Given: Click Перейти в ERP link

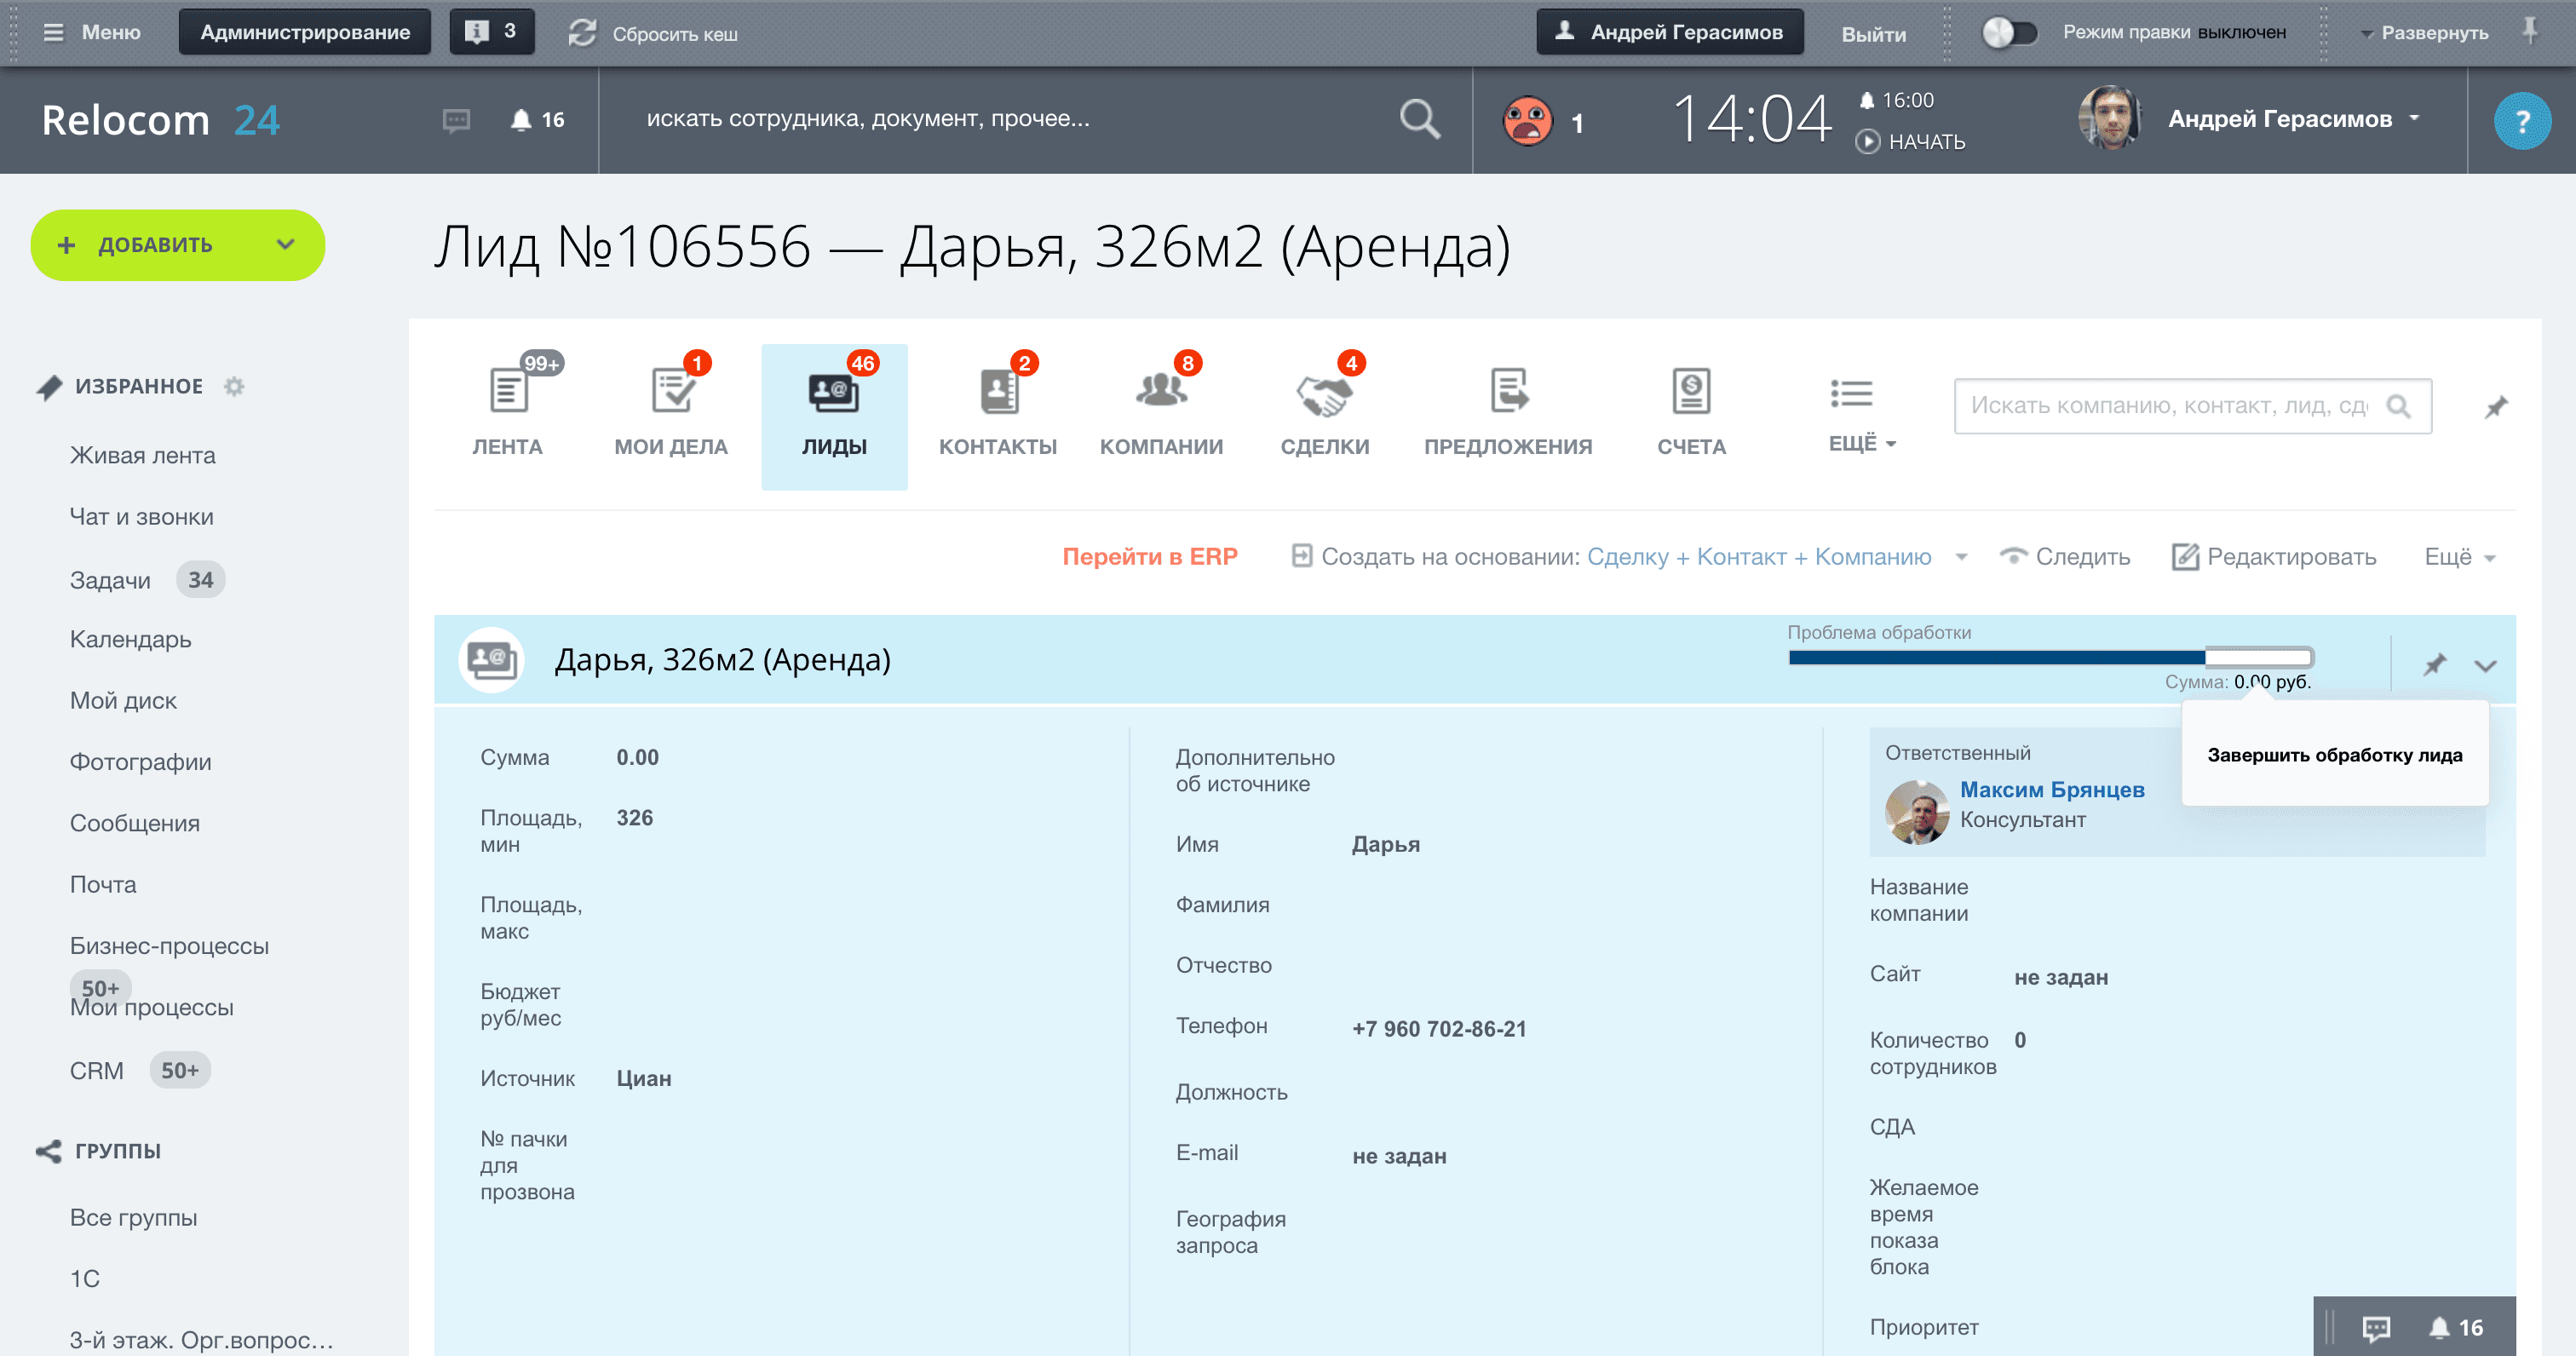Looking at the screenshot, I should click(1149, 556).
